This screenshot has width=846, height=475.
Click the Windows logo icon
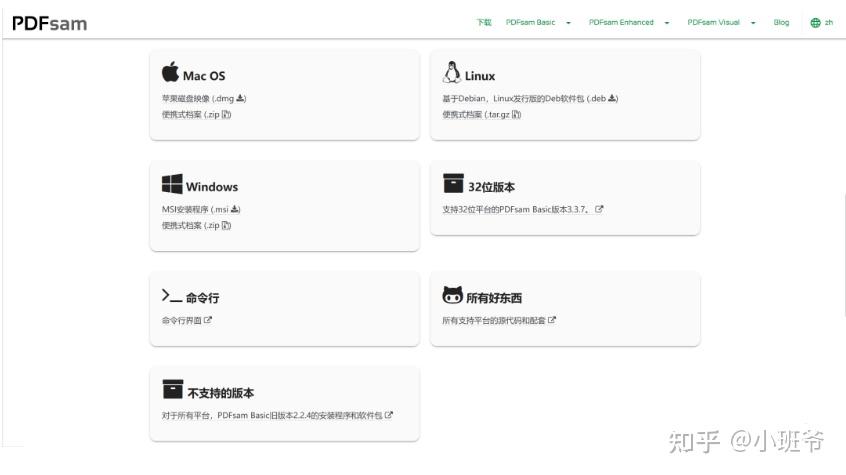click(172, 184)
